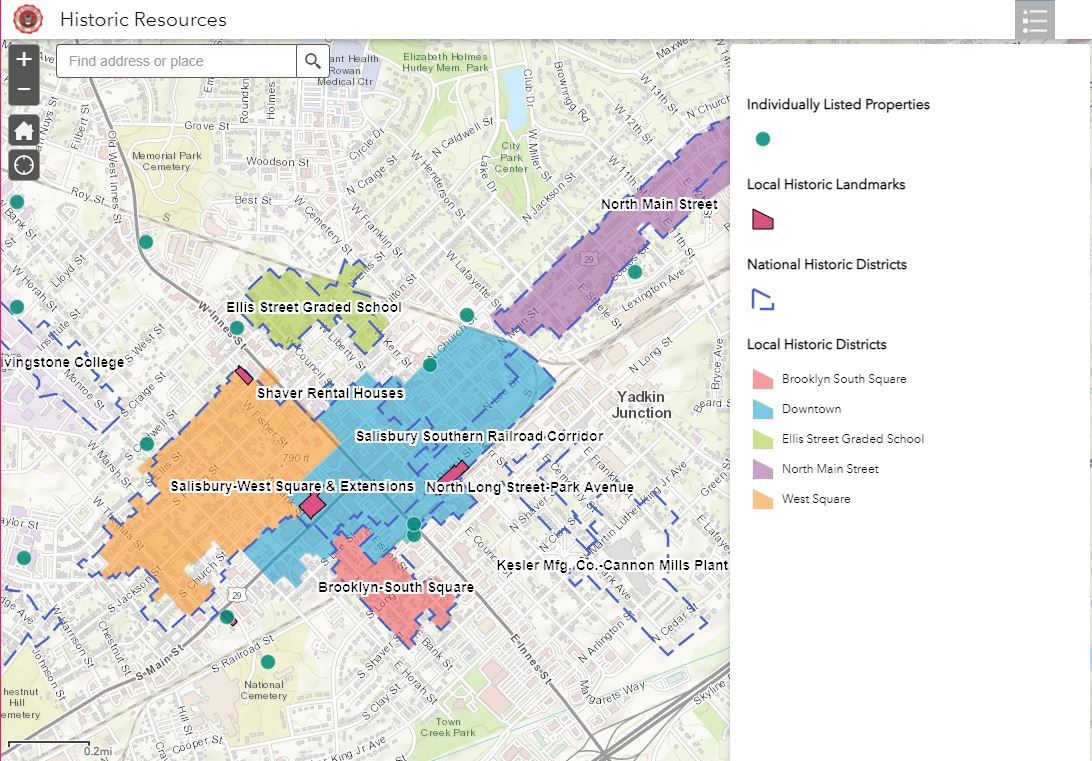Pick the West Square orange swatch
The width and height of the screenshot is (1092, 761).
pos(763,499)
